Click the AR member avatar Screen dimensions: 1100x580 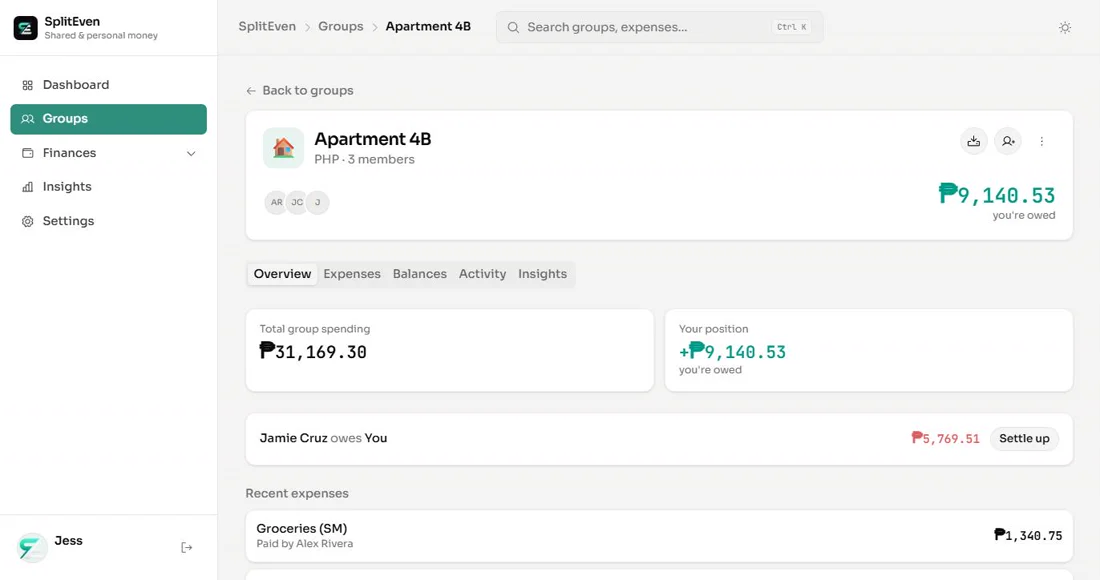tap(276, 203)
